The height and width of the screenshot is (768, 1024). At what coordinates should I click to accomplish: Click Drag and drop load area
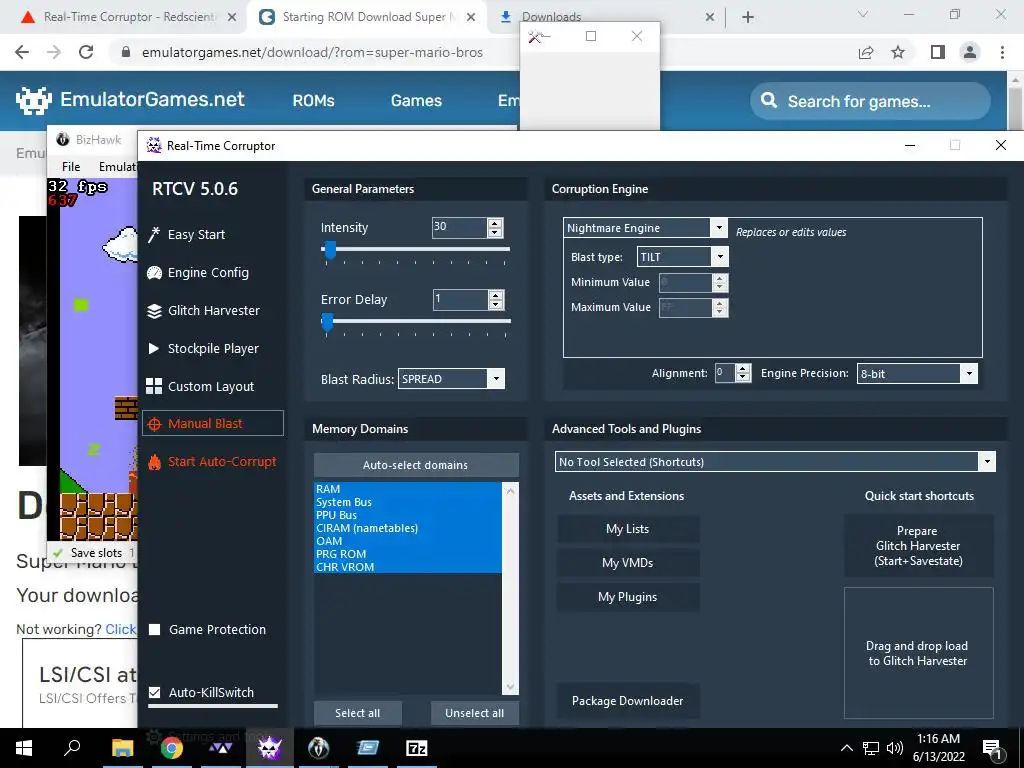click(918, 653)
